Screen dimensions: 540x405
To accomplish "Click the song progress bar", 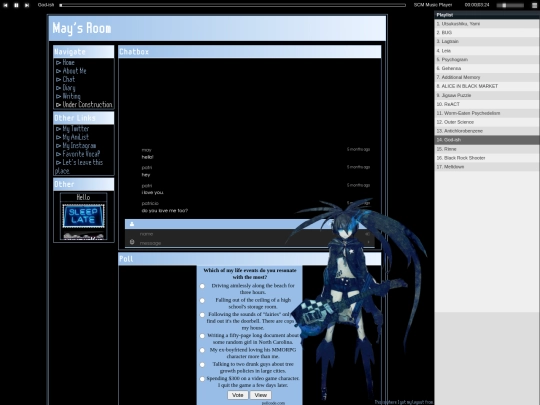I will [x=233, y=5].
